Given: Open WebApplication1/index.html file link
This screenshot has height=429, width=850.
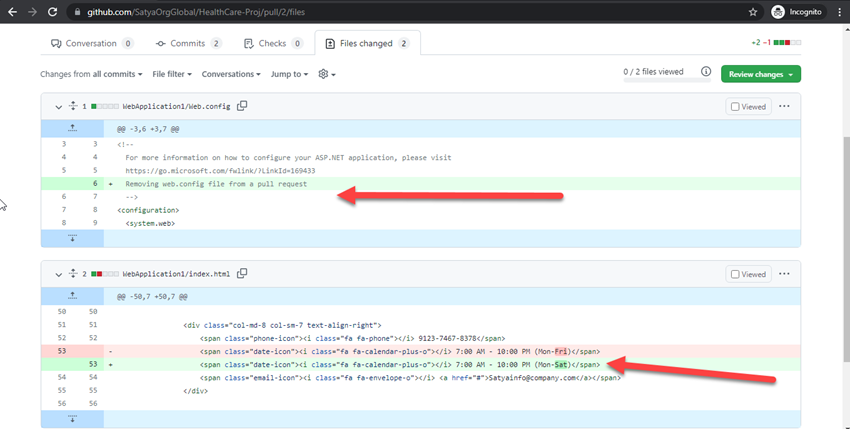Looking at the screenshot, I should click(176, 274).
